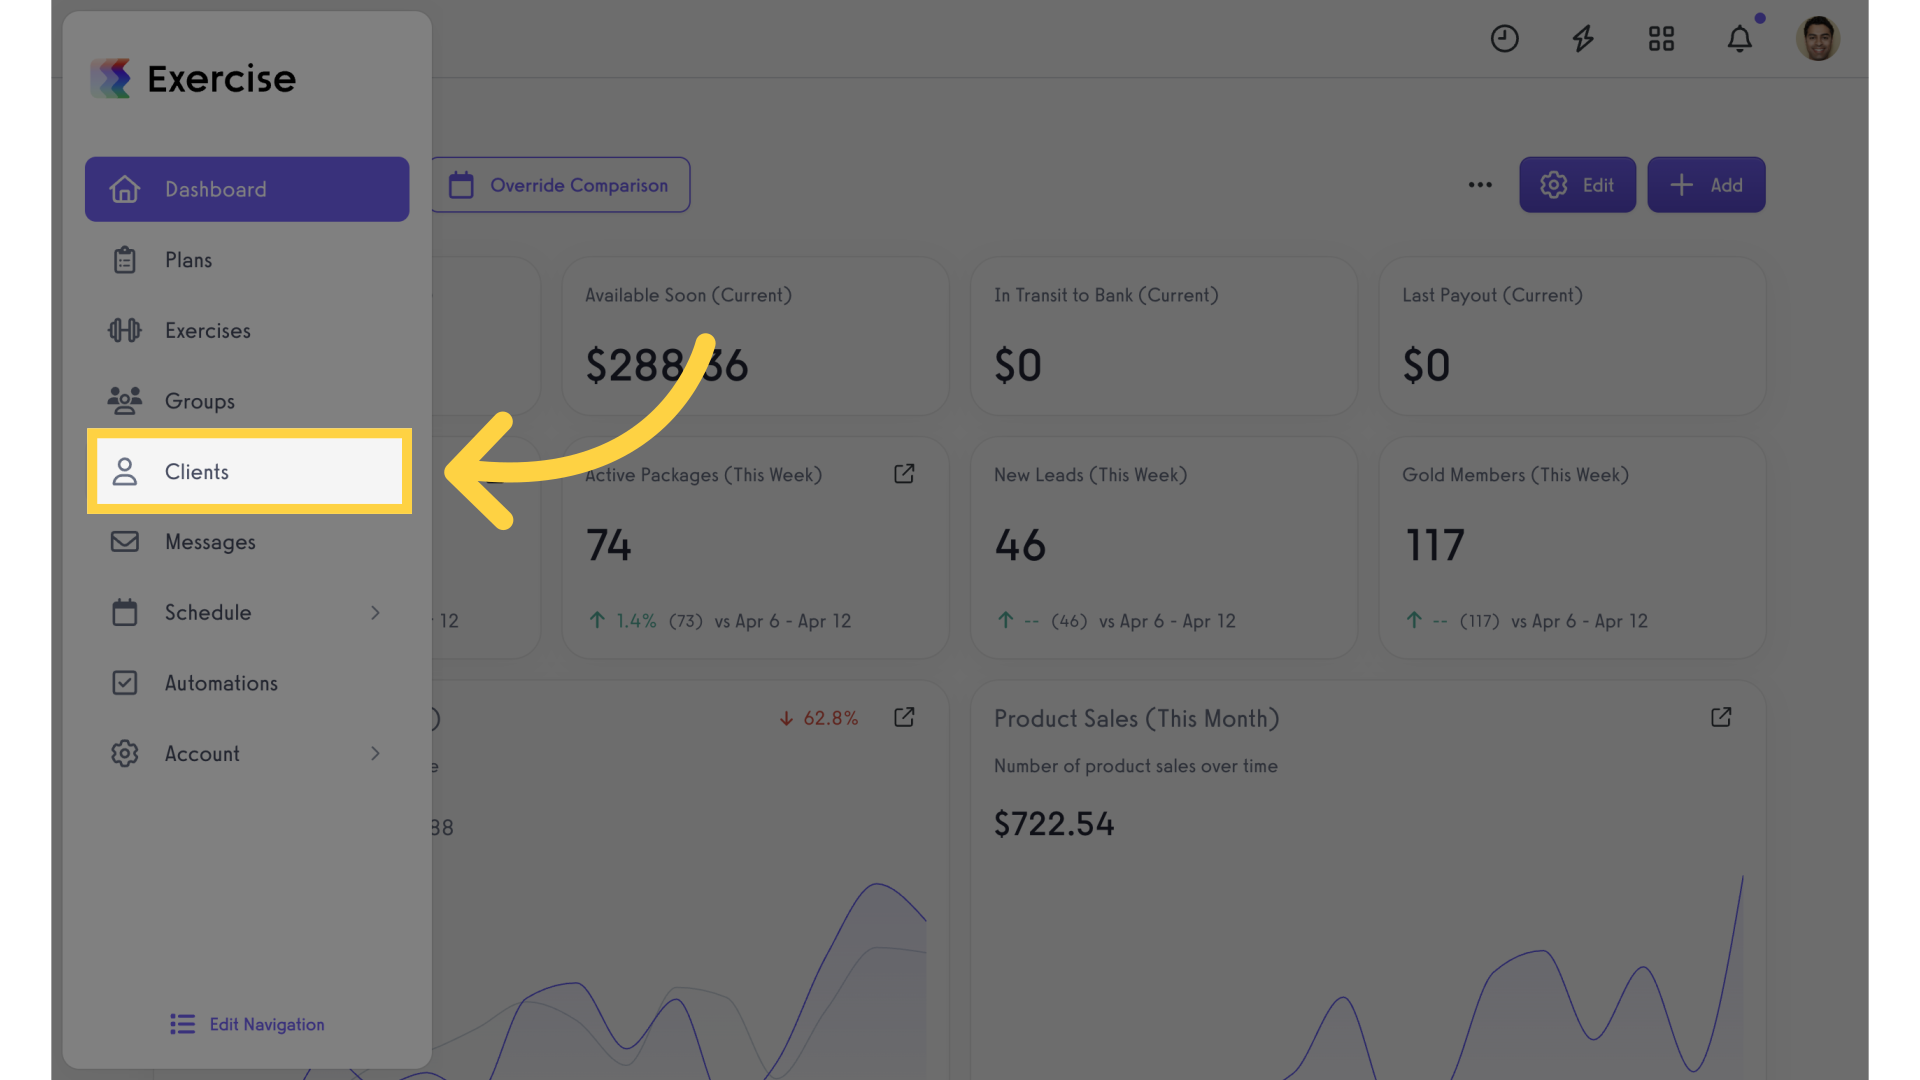Click the 62.8% decrease indicator
1920x1080 pixels.
(819, 718)
